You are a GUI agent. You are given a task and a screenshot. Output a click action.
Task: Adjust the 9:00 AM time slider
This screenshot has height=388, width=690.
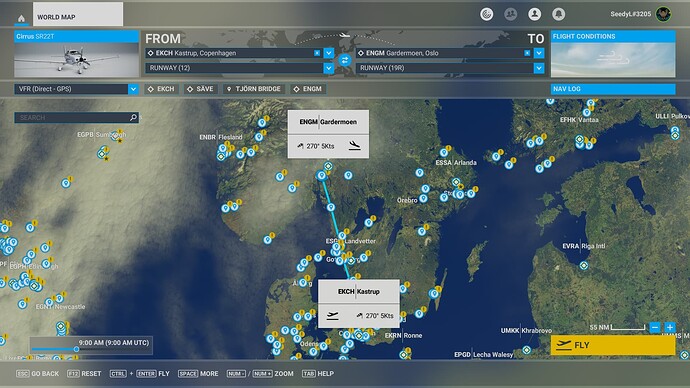[x=76, y=349]
